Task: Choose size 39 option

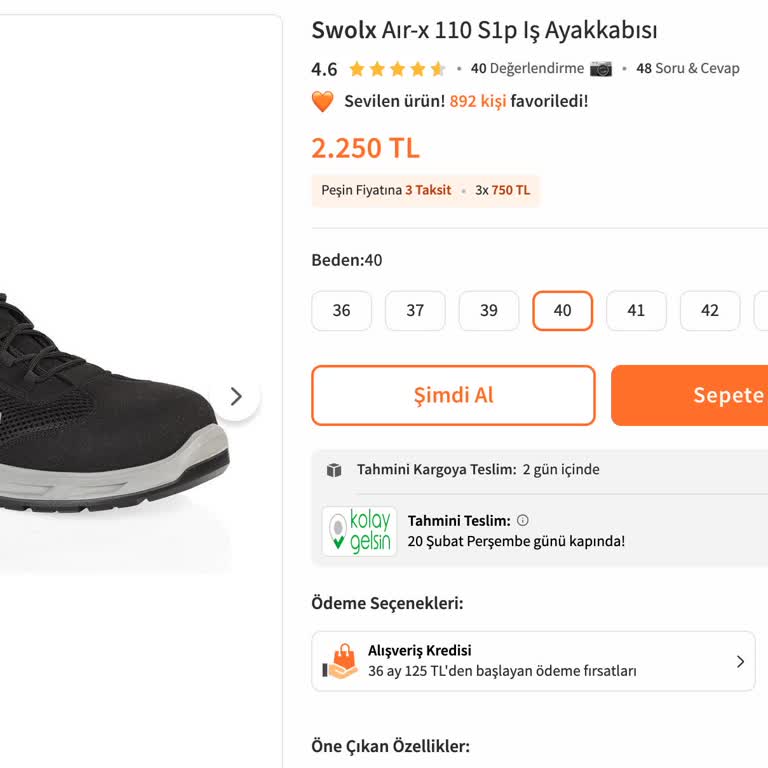Action: point(489,311)
